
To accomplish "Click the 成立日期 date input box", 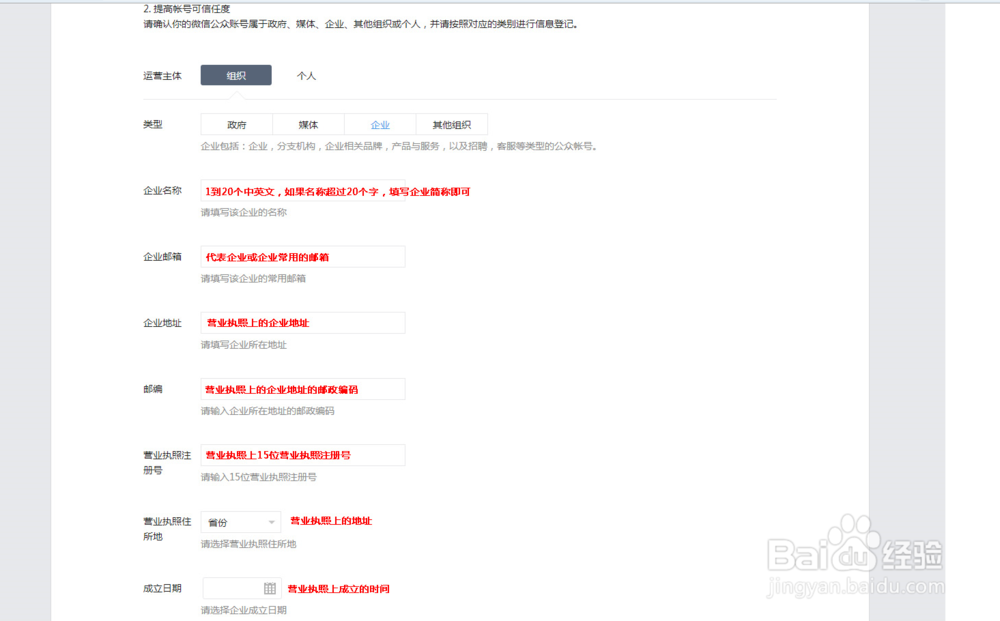I will coord(240,588).
